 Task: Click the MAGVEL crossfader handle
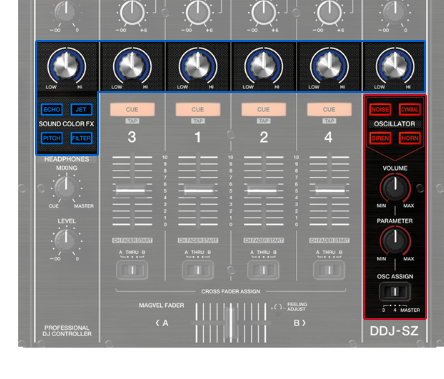pos(230,323)
